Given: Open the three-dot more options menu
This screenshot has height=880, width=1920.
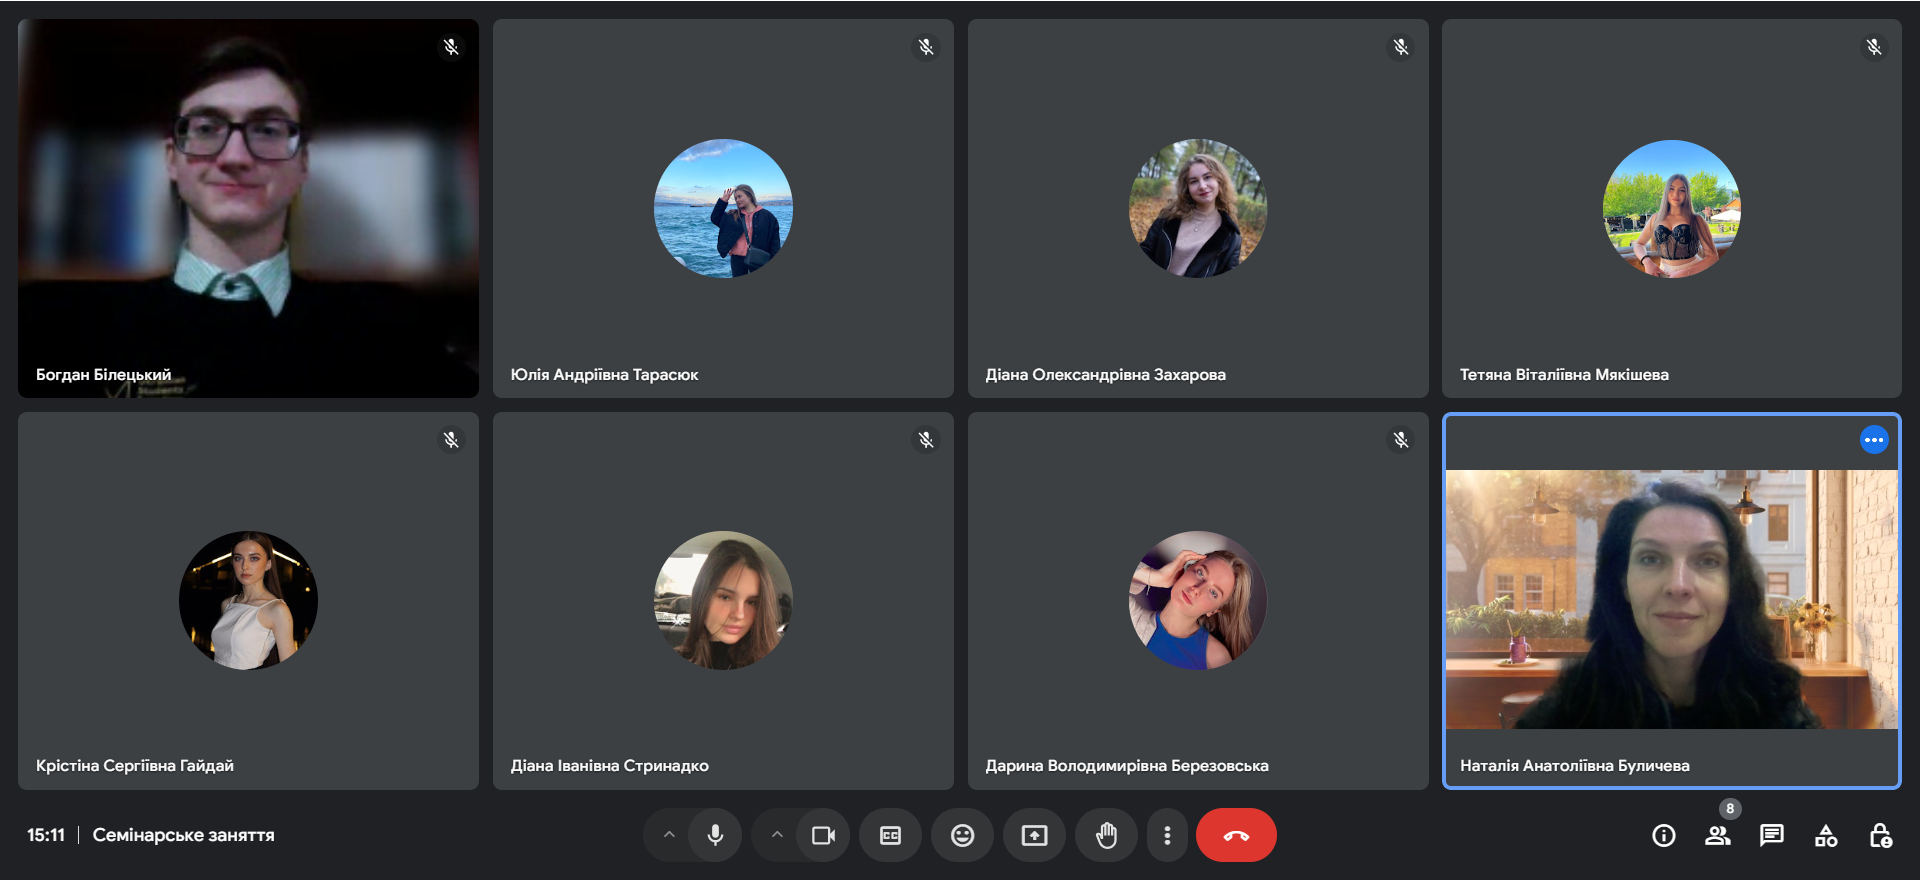Looking at the screenshot, I should click(x=1167, y=836).
